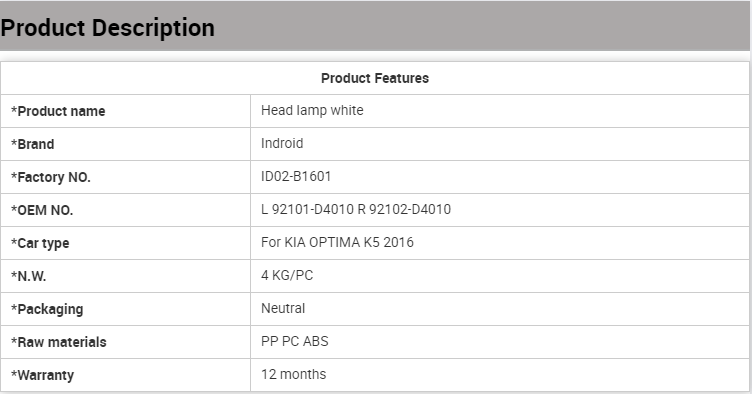752x394 pixels.
Task: Click the *N.W. label cell
Action: click(x=125, y=277)
